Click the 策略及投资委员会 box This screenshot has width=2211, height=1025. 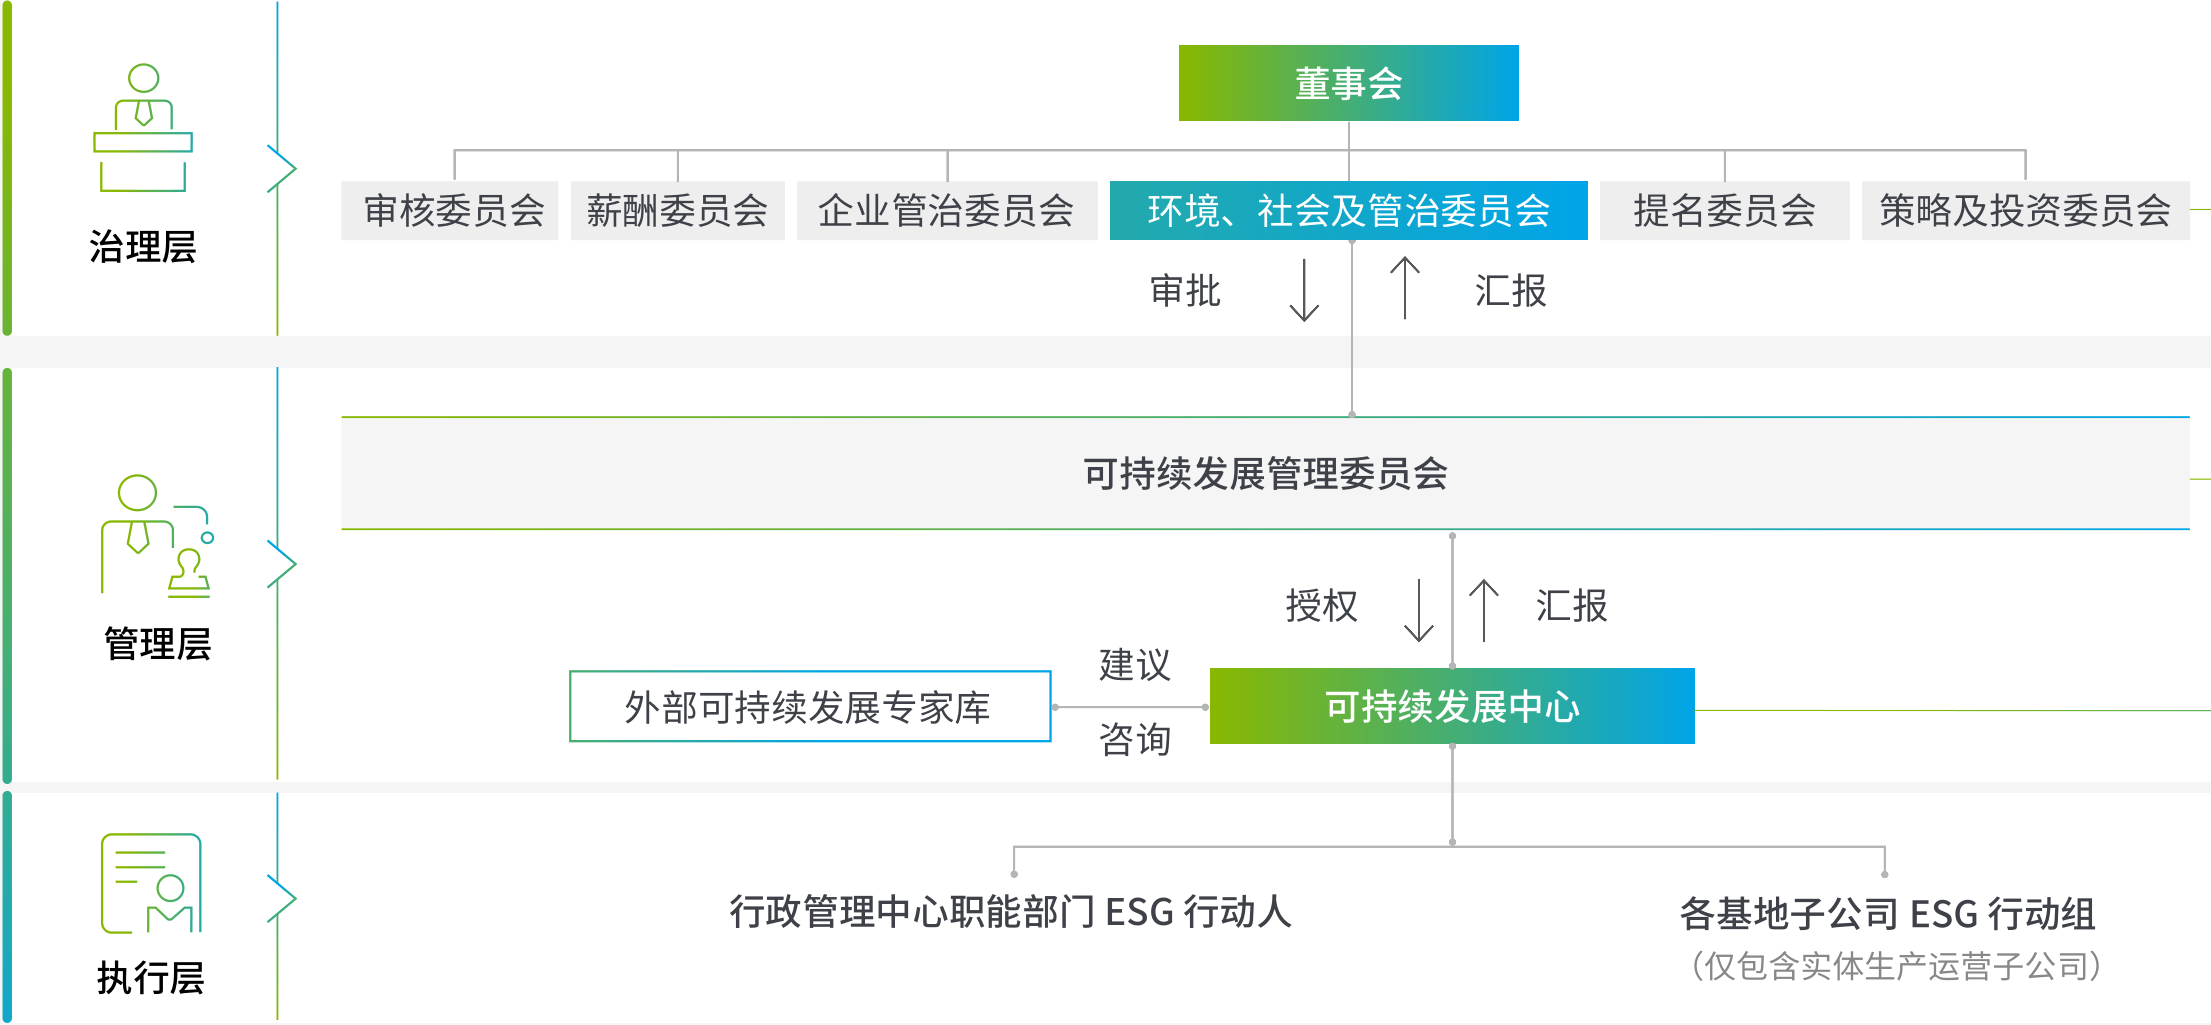click(x=2025, y=211)
